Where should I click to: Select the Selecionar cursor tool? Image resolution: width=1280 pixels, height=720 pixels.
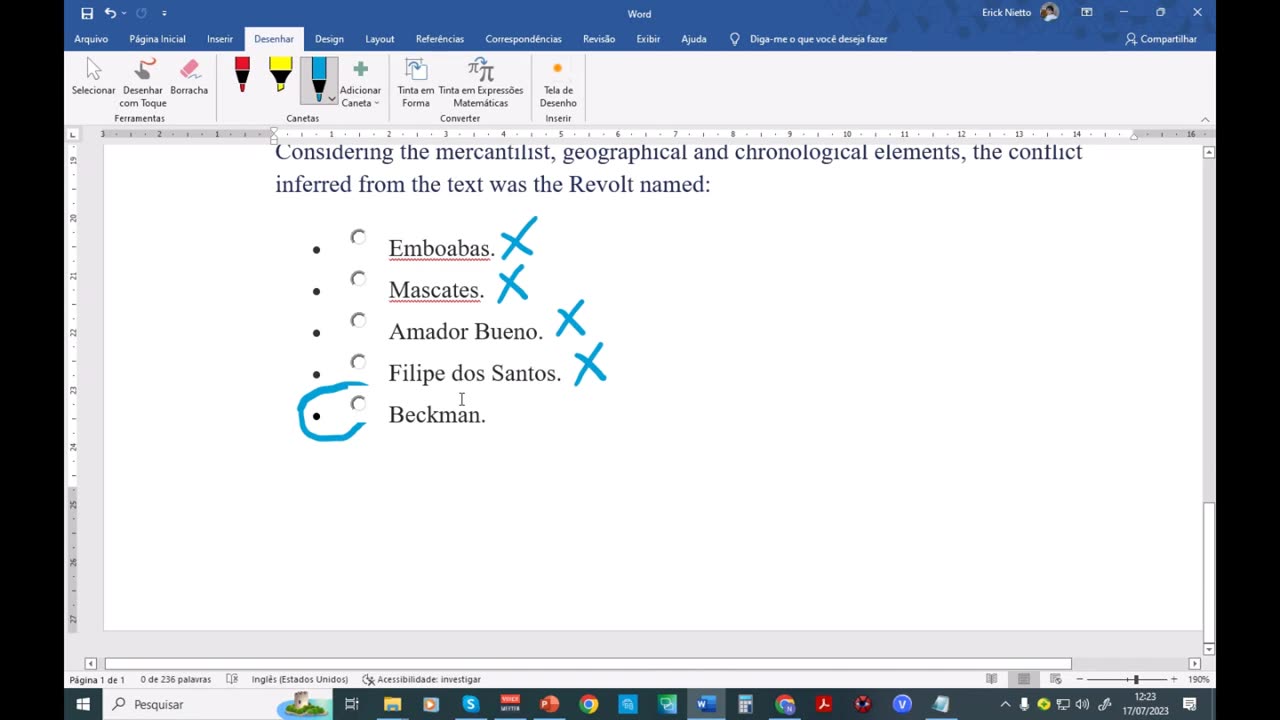(x=93, y=78)
